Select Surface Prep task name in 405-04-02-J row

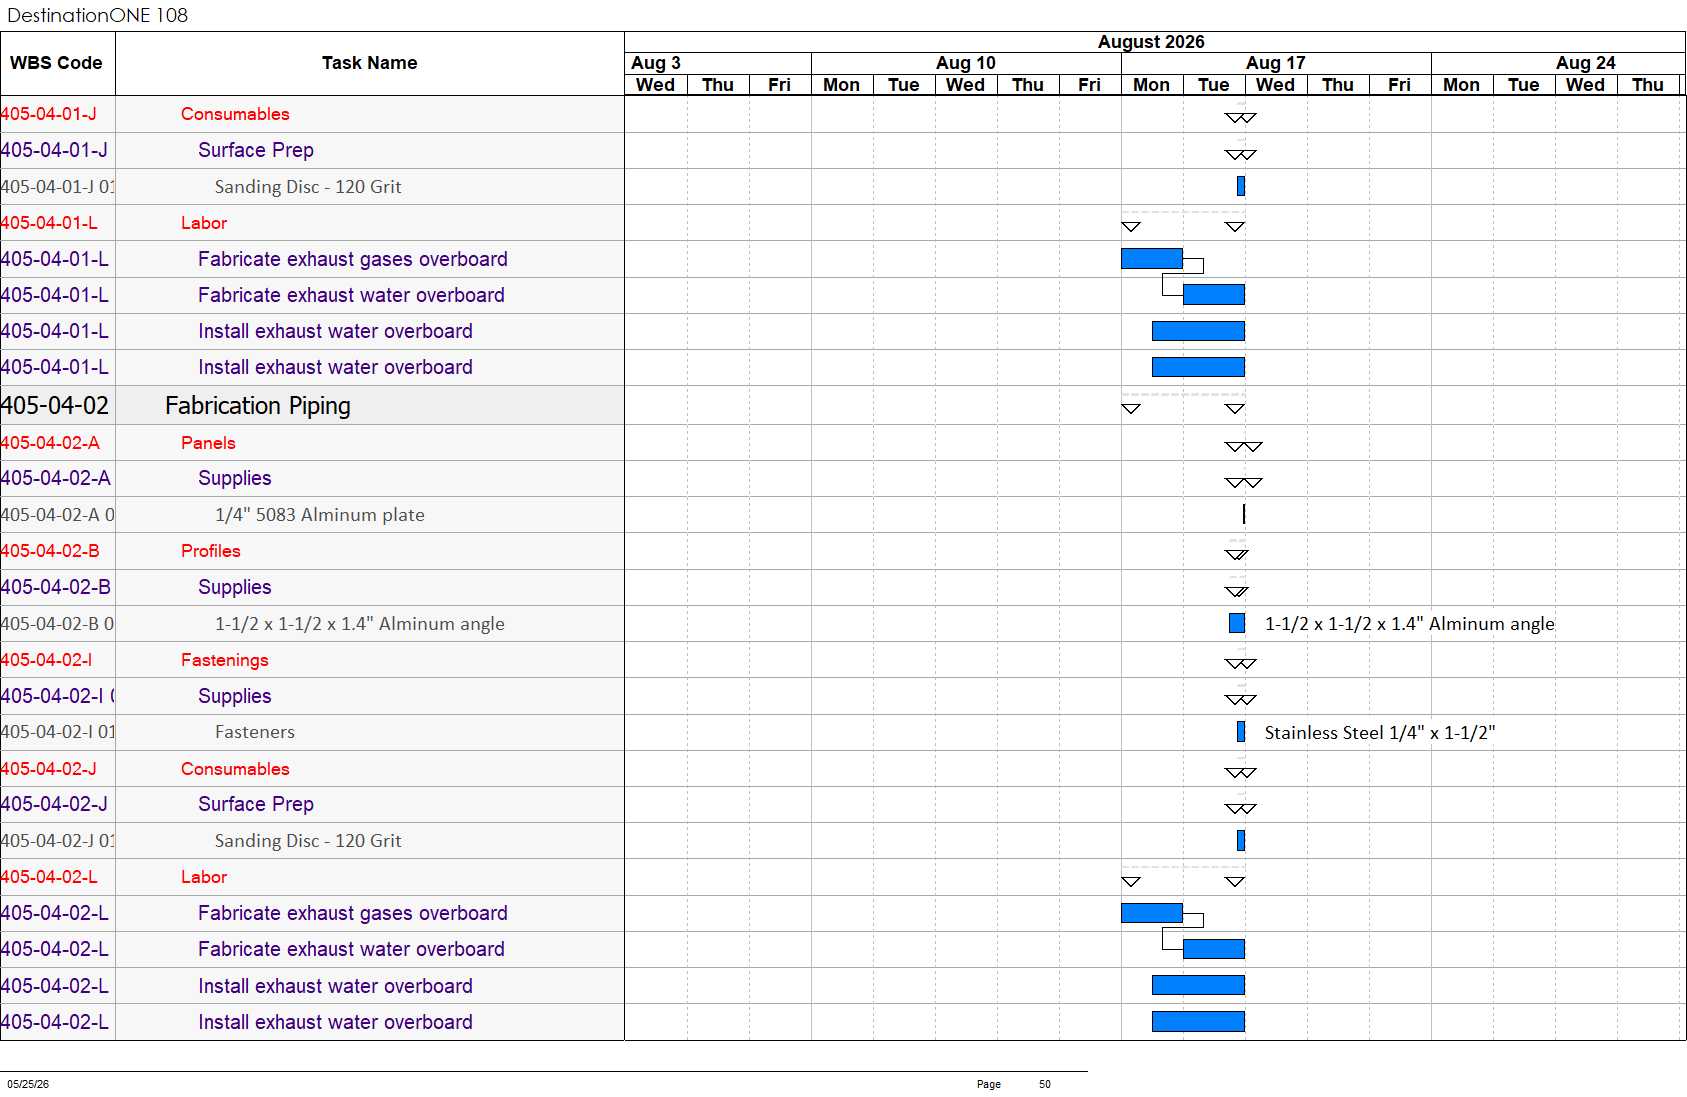click(x=256, y=804)
